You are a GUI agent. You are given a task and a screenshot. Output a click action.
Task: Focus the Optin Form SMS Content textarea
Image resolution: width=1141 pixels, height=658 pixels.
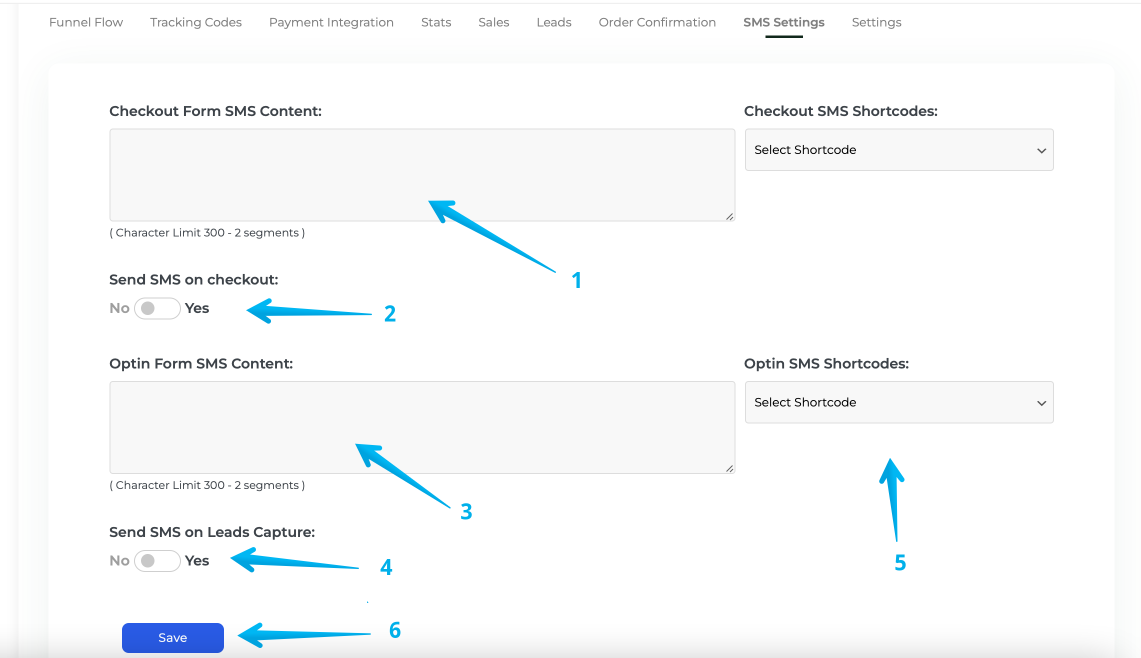420,427
